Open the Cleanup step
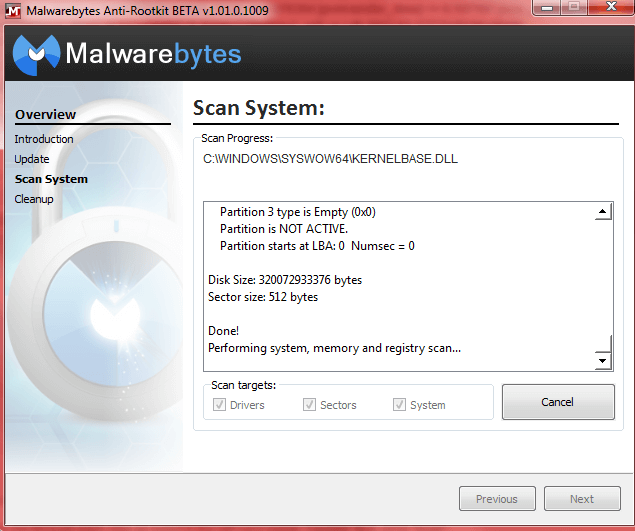The width and height of the screenshot is (635, 531). point(34,199)
